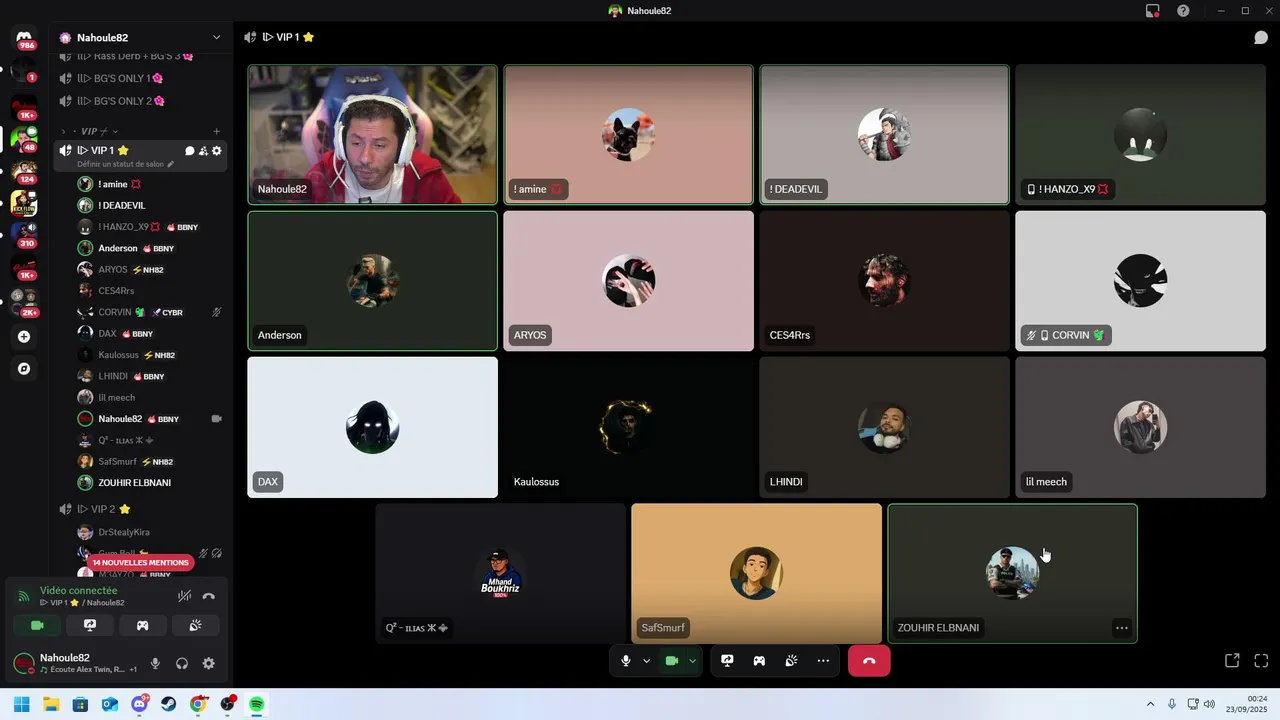
Task: Edit the channel status pencil
Action: [x=171, y=164]
